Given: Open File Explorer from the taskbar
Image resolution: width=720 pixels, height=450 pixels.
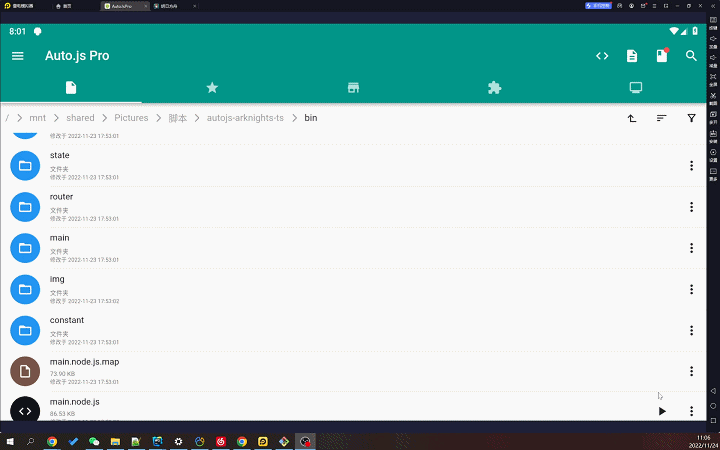Looking at the screenshot, I should point(115,442).
